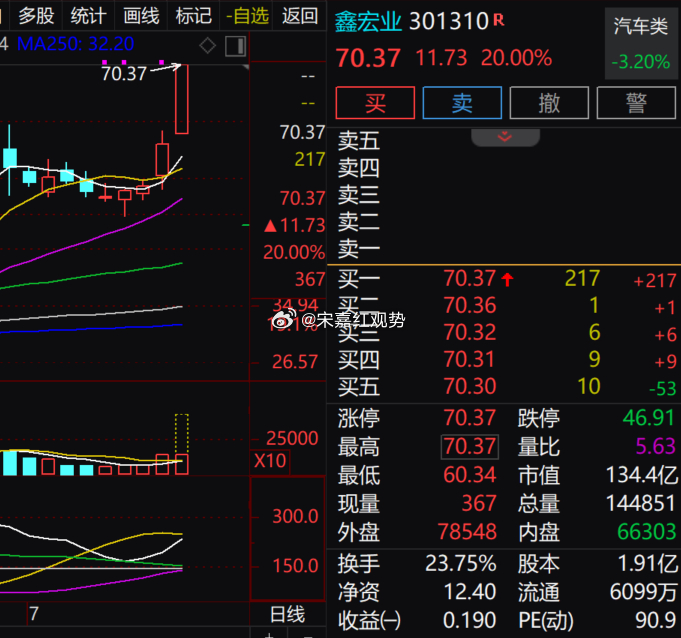Click the 买五 price 70.30
681x638 pixels.
pos(469,387)
